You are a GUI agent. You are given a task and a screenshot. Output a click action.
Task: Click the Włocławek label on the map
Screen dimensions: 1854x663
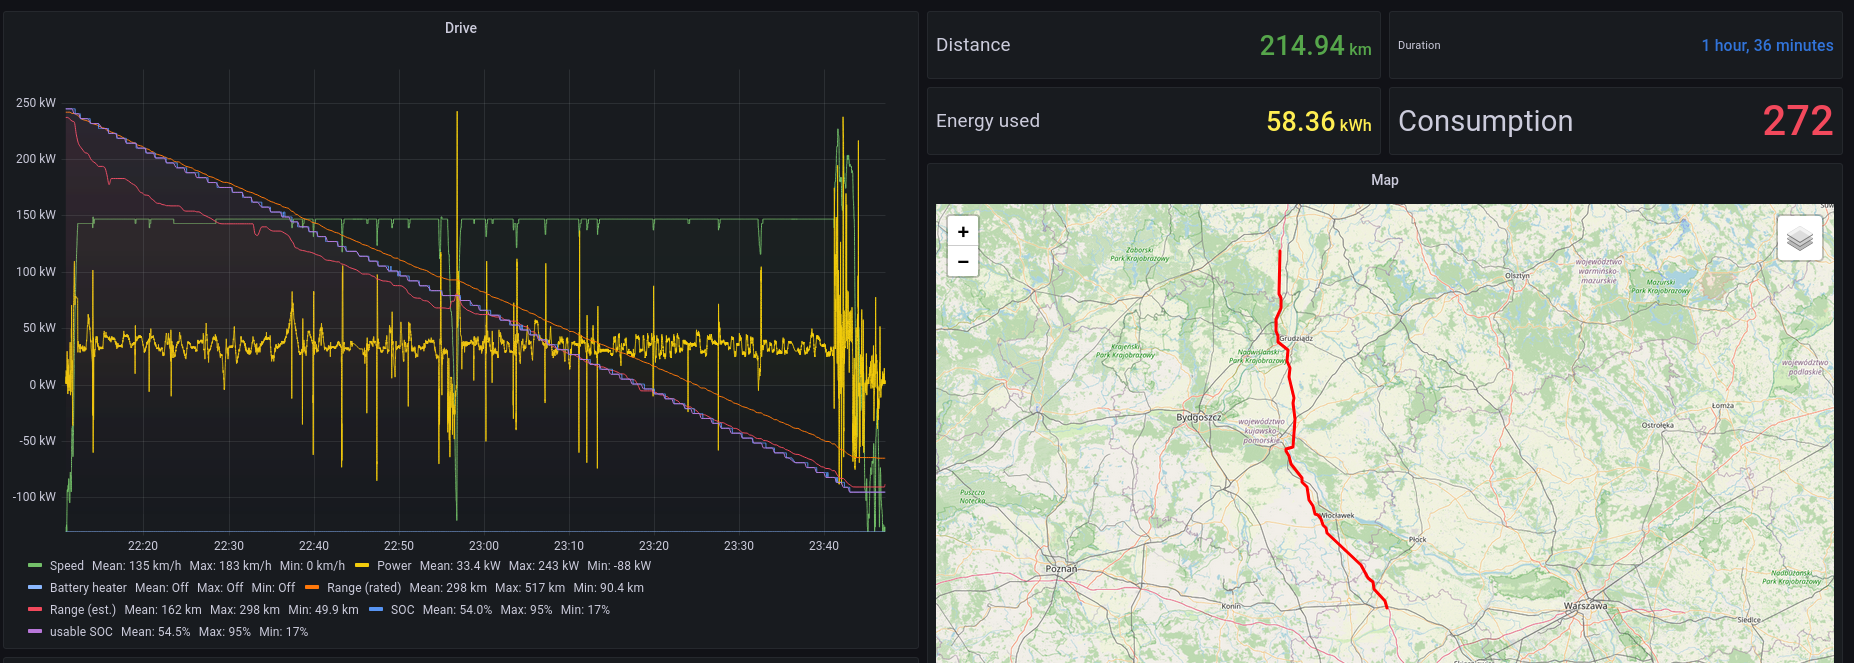[1337, 516]
